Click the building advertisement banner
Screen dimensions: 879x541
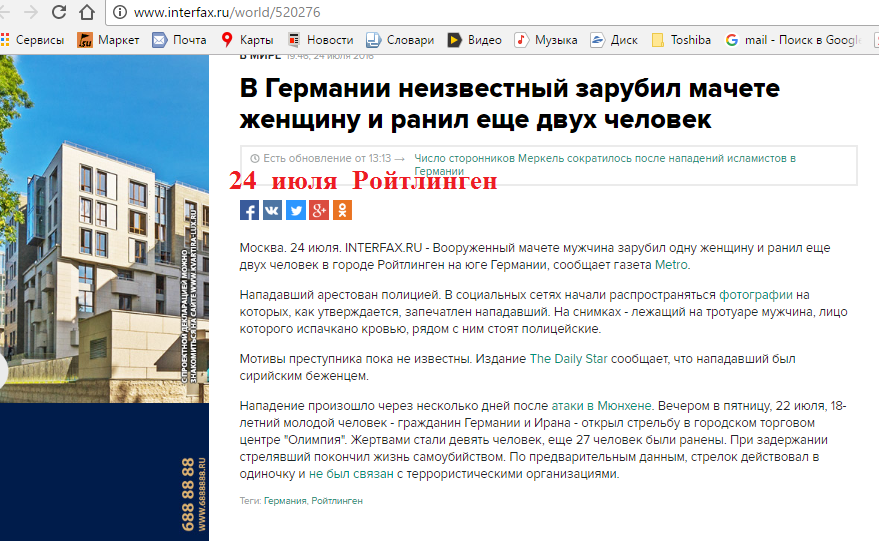(x=104, y=229)
